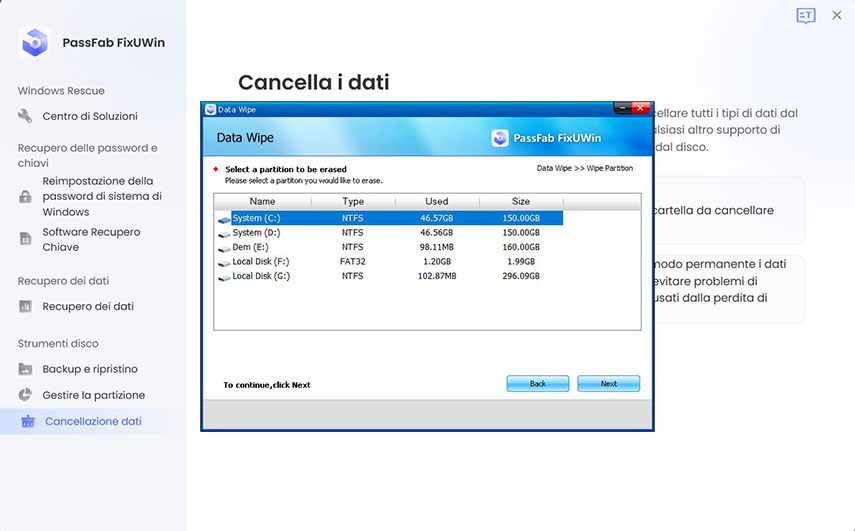
Task: Sort the list by Used column header
Action: [x=437, y=201]
